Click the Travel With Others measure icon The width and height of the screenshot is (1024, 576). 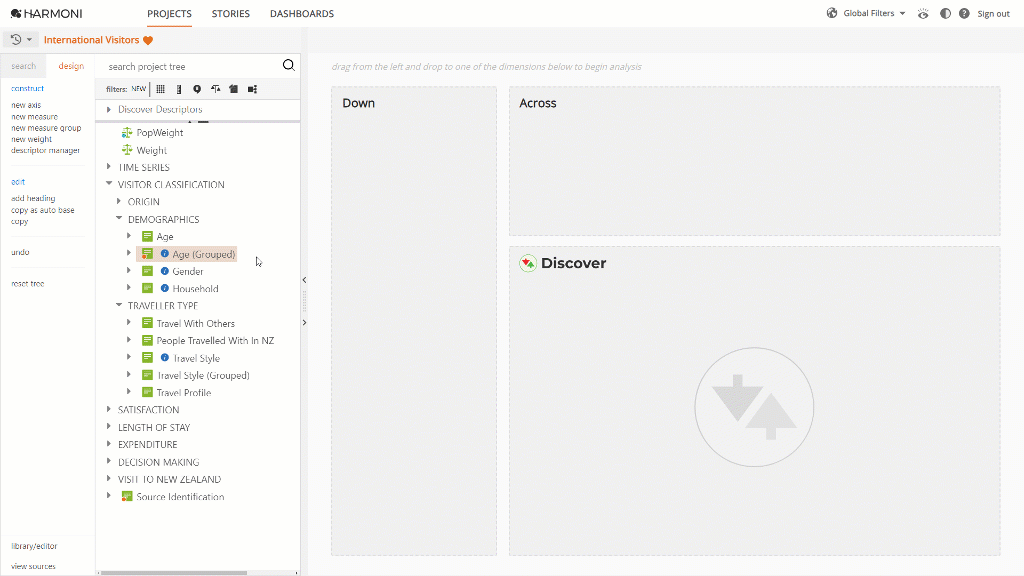click(x=148, y=323)
